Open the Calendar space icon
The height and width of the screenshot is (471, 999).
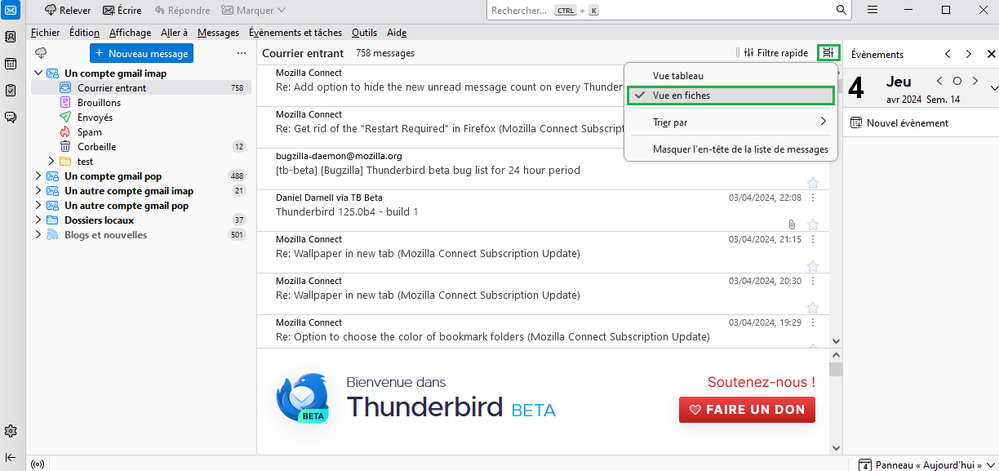tap(10, 64)
